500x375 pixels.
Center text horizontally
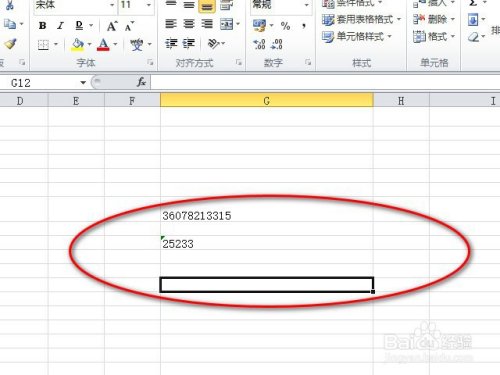tap(189, 24)
